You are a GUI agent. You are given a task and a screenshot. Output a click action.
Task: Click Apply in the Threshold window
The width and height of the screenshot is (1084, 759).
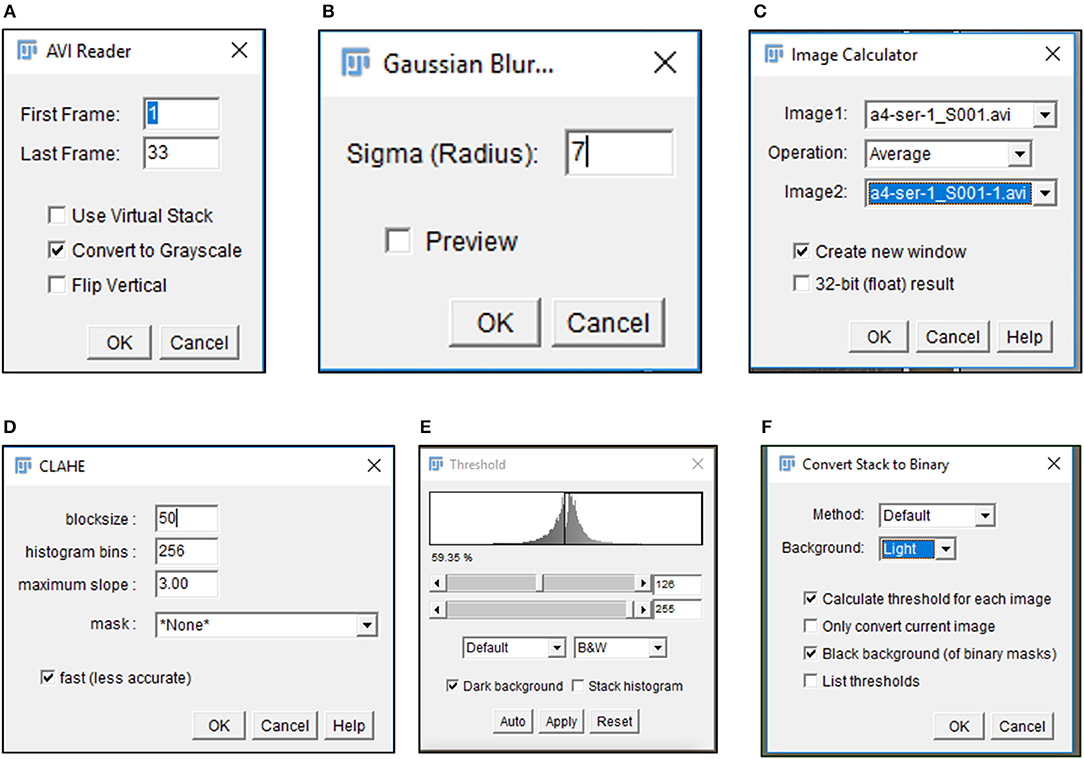561,721
